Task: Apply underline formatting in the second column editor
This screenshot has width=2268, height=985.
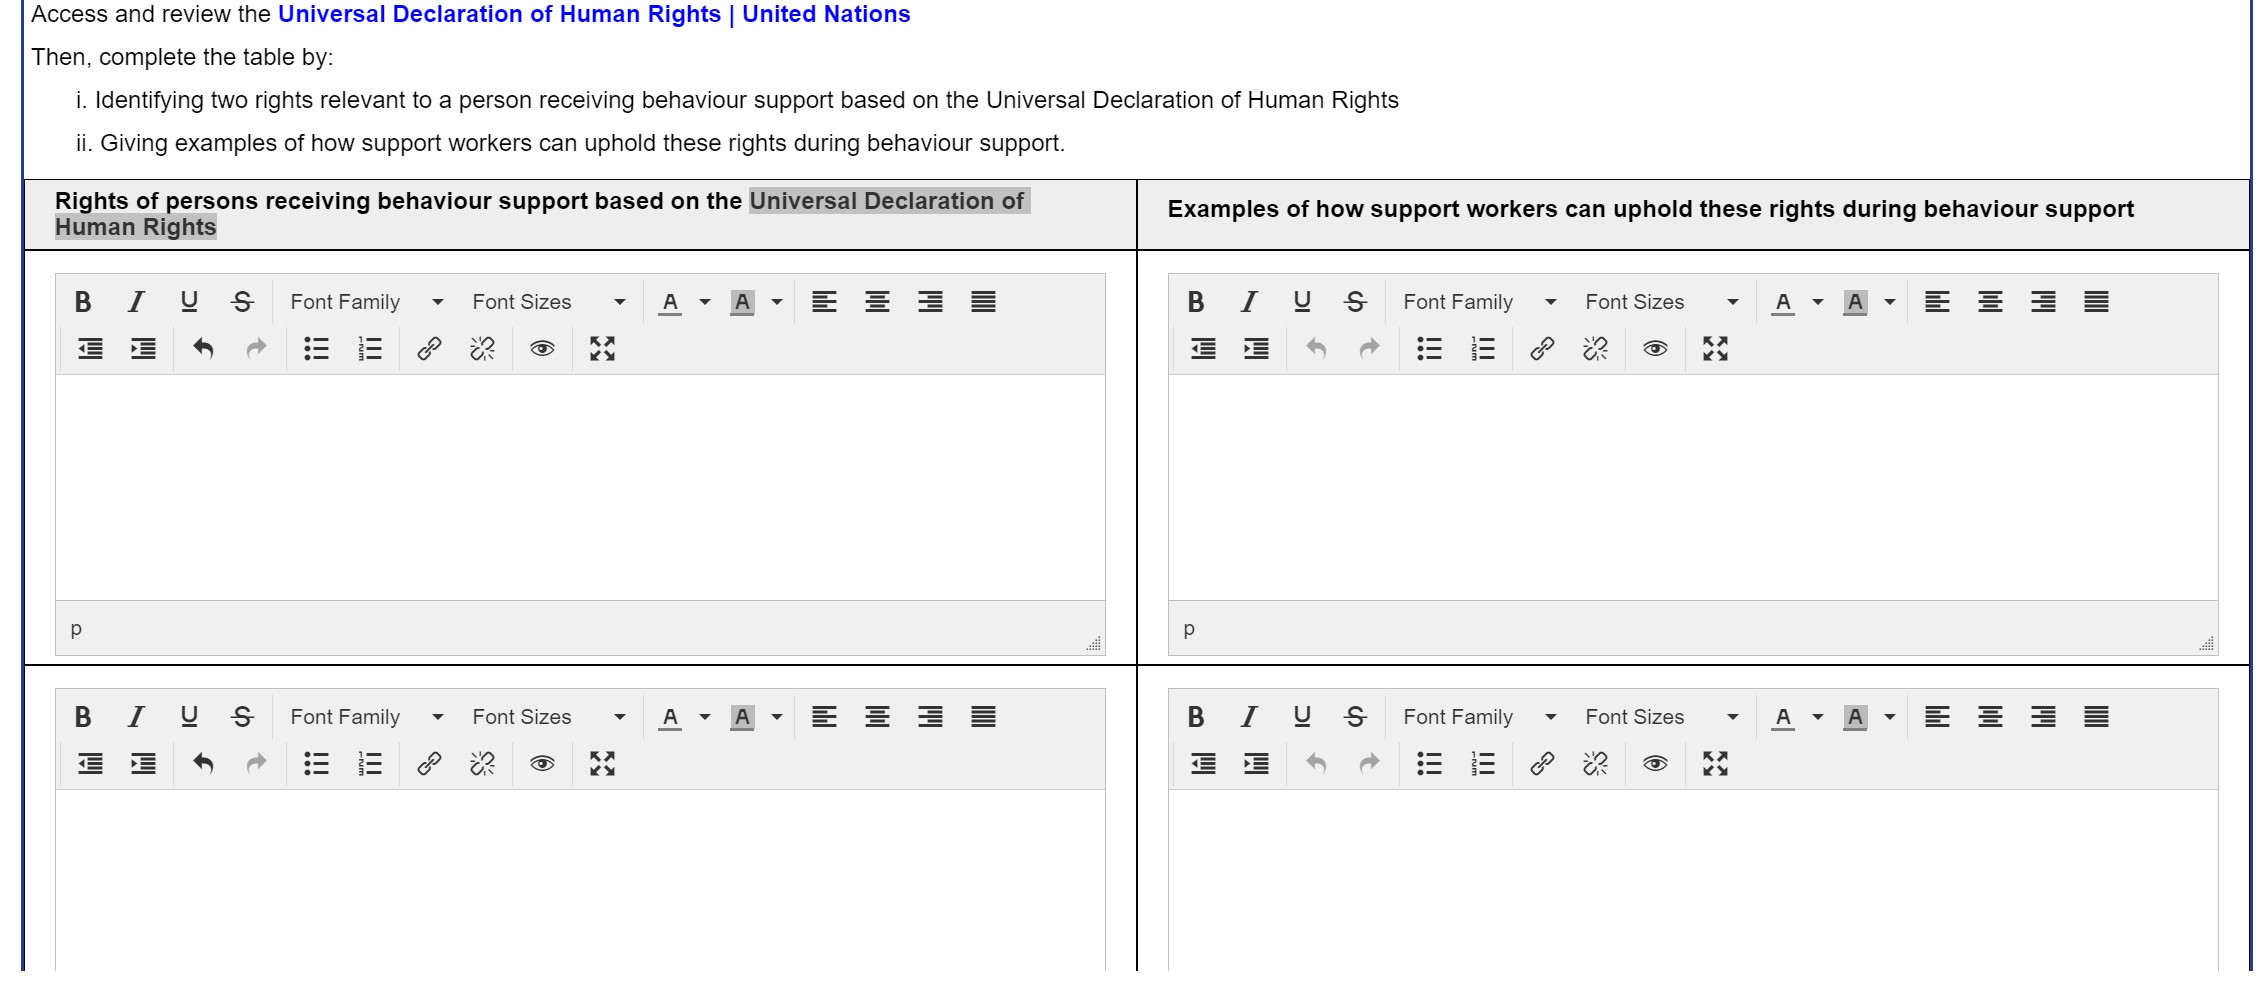Action: [x=1300, y=301]
